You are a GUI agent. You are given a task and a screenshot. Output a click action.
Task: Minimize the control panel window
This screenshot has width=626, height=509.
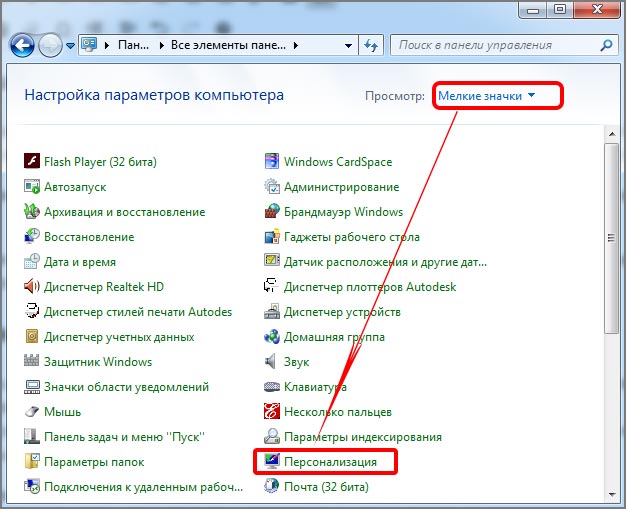point(534,10)
